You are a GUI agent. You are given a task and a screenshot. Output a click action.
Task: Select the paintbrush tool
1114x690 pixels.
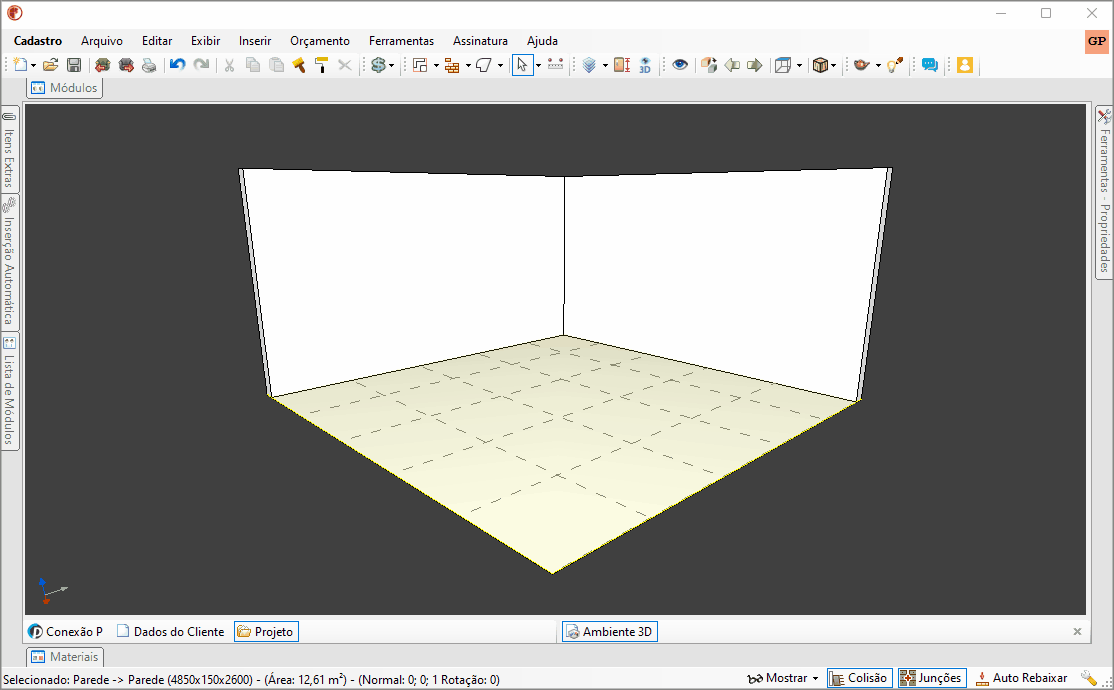pyautogui.click(x=299, y=65)
